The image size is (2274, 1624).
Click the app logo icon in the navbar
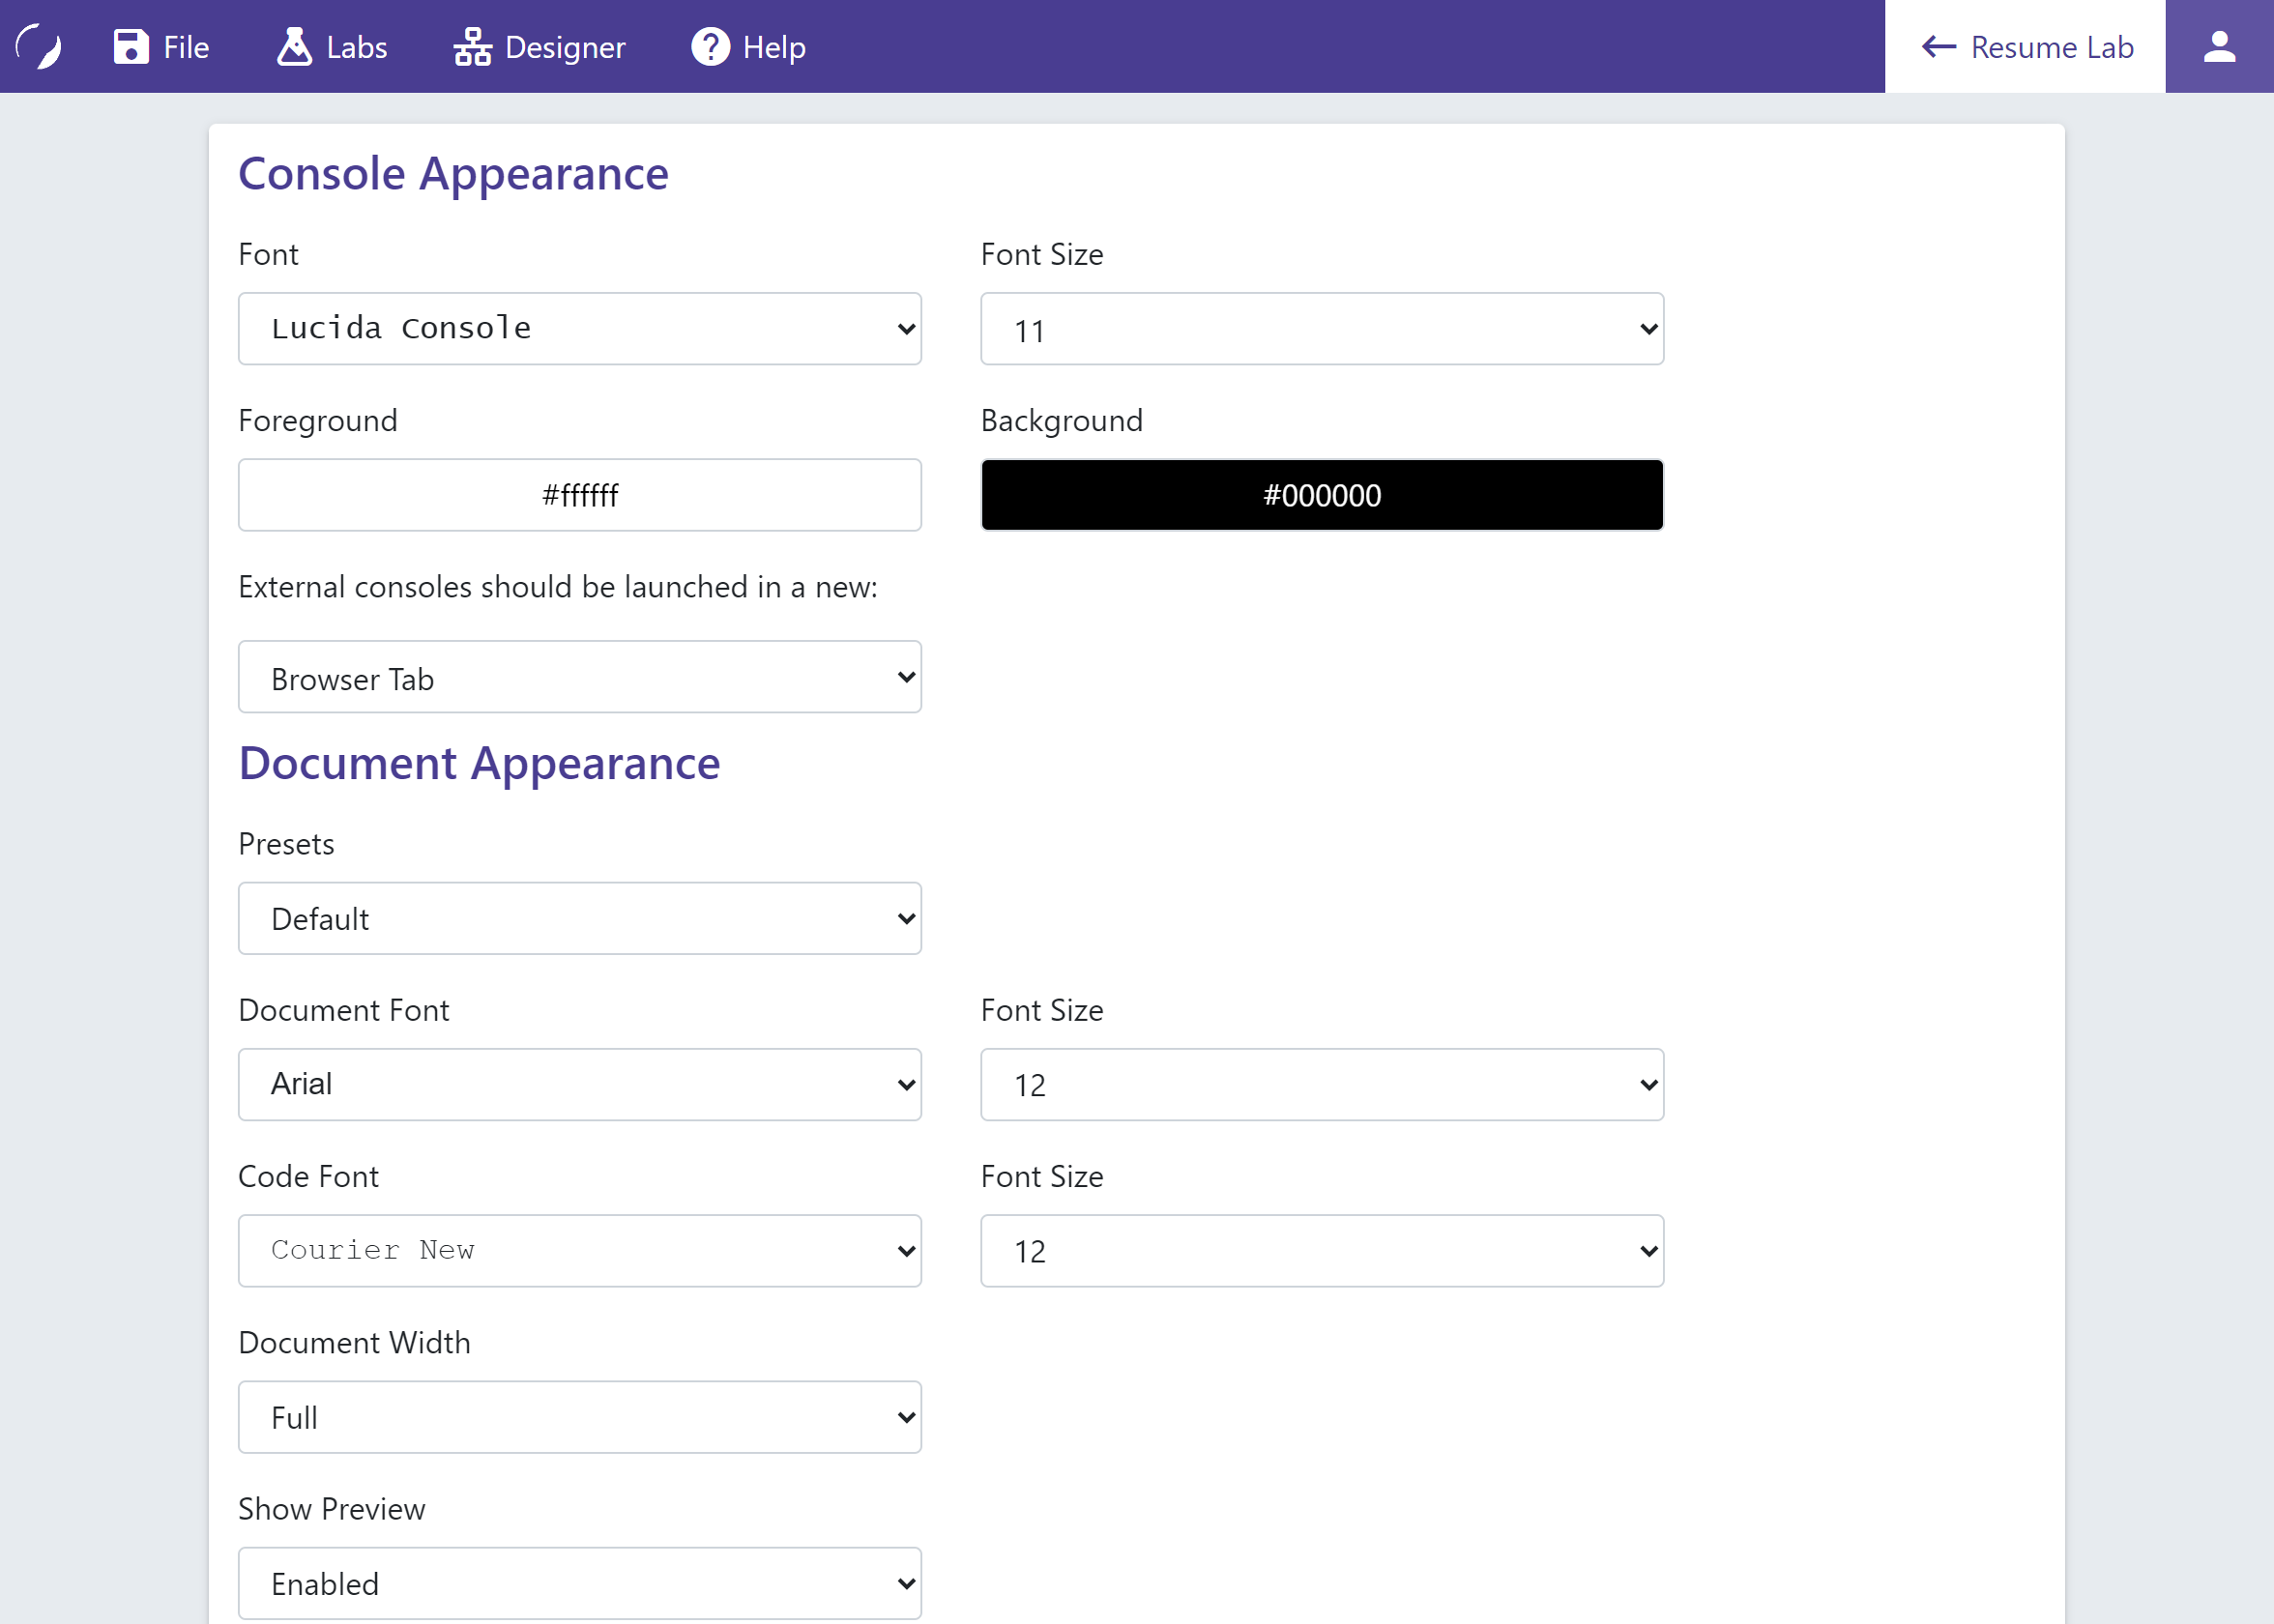coord(40,46)
